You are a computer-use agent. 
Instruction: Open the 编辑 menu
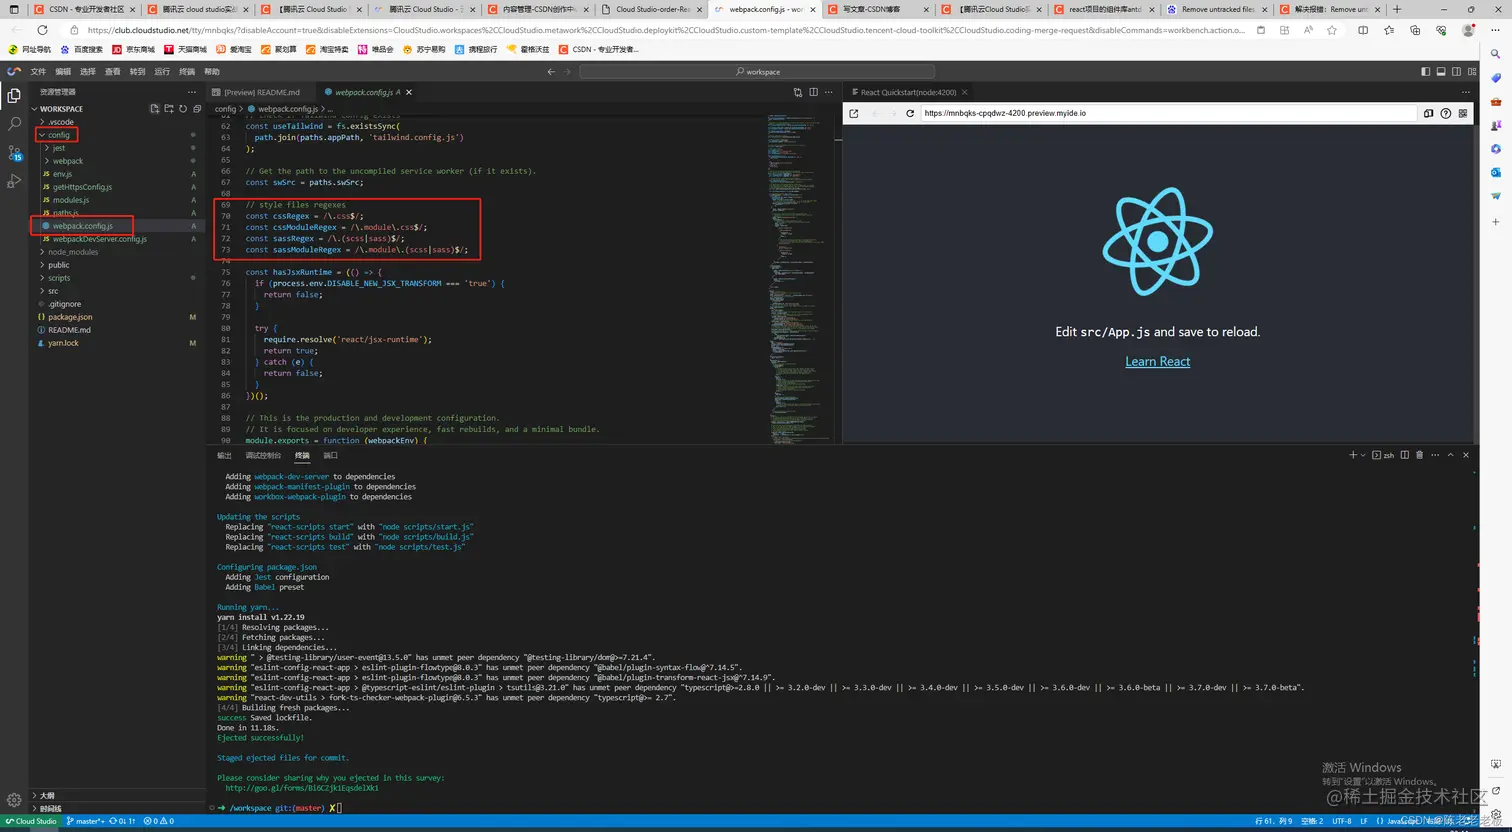coord(63,72)
